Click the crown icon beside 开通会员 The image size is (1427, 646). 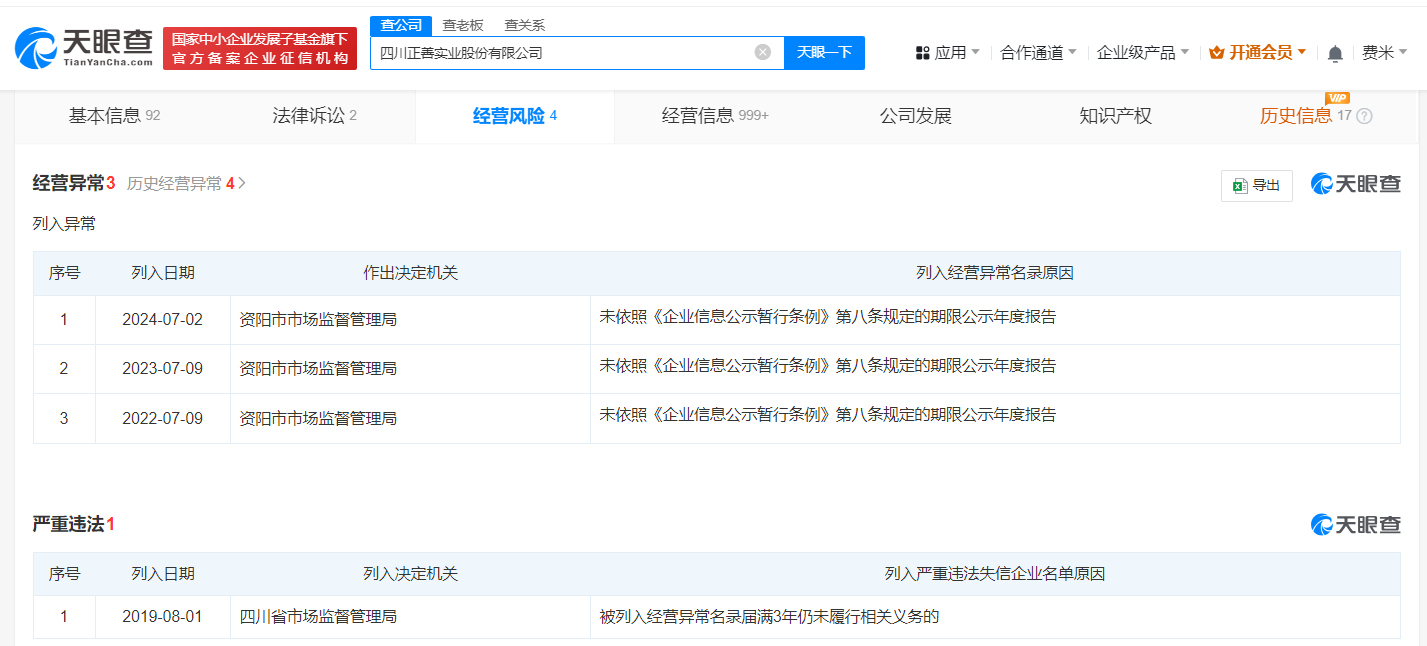click(1216, 51)
